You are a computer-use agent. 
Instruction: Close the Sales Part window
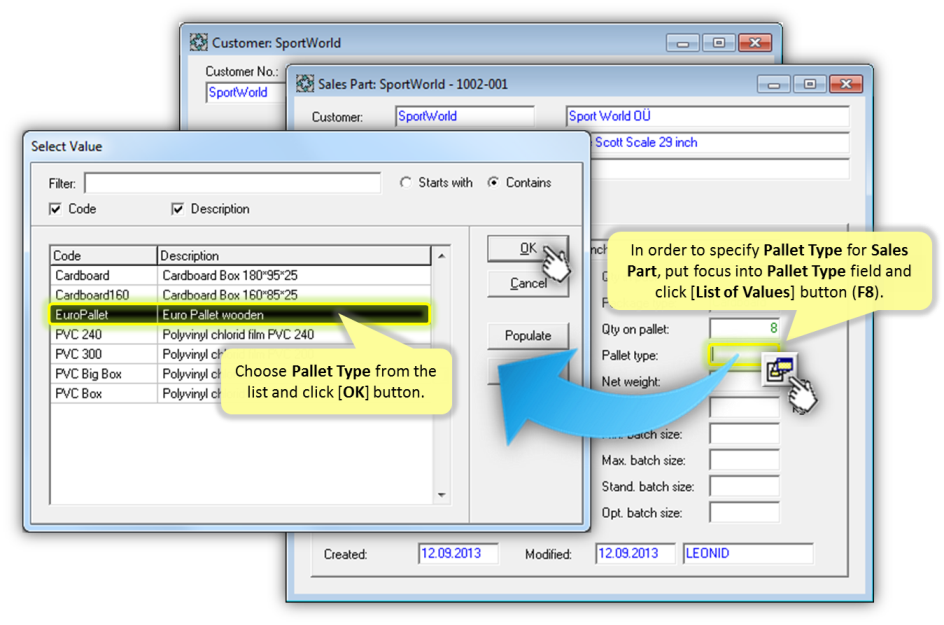pos(846,84)
